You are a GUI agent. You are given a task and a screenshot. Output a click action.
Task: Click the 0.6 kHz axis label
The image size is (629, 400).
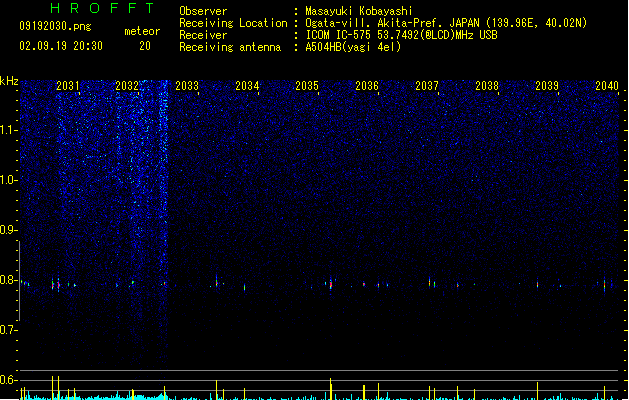[x=9, y=380]
